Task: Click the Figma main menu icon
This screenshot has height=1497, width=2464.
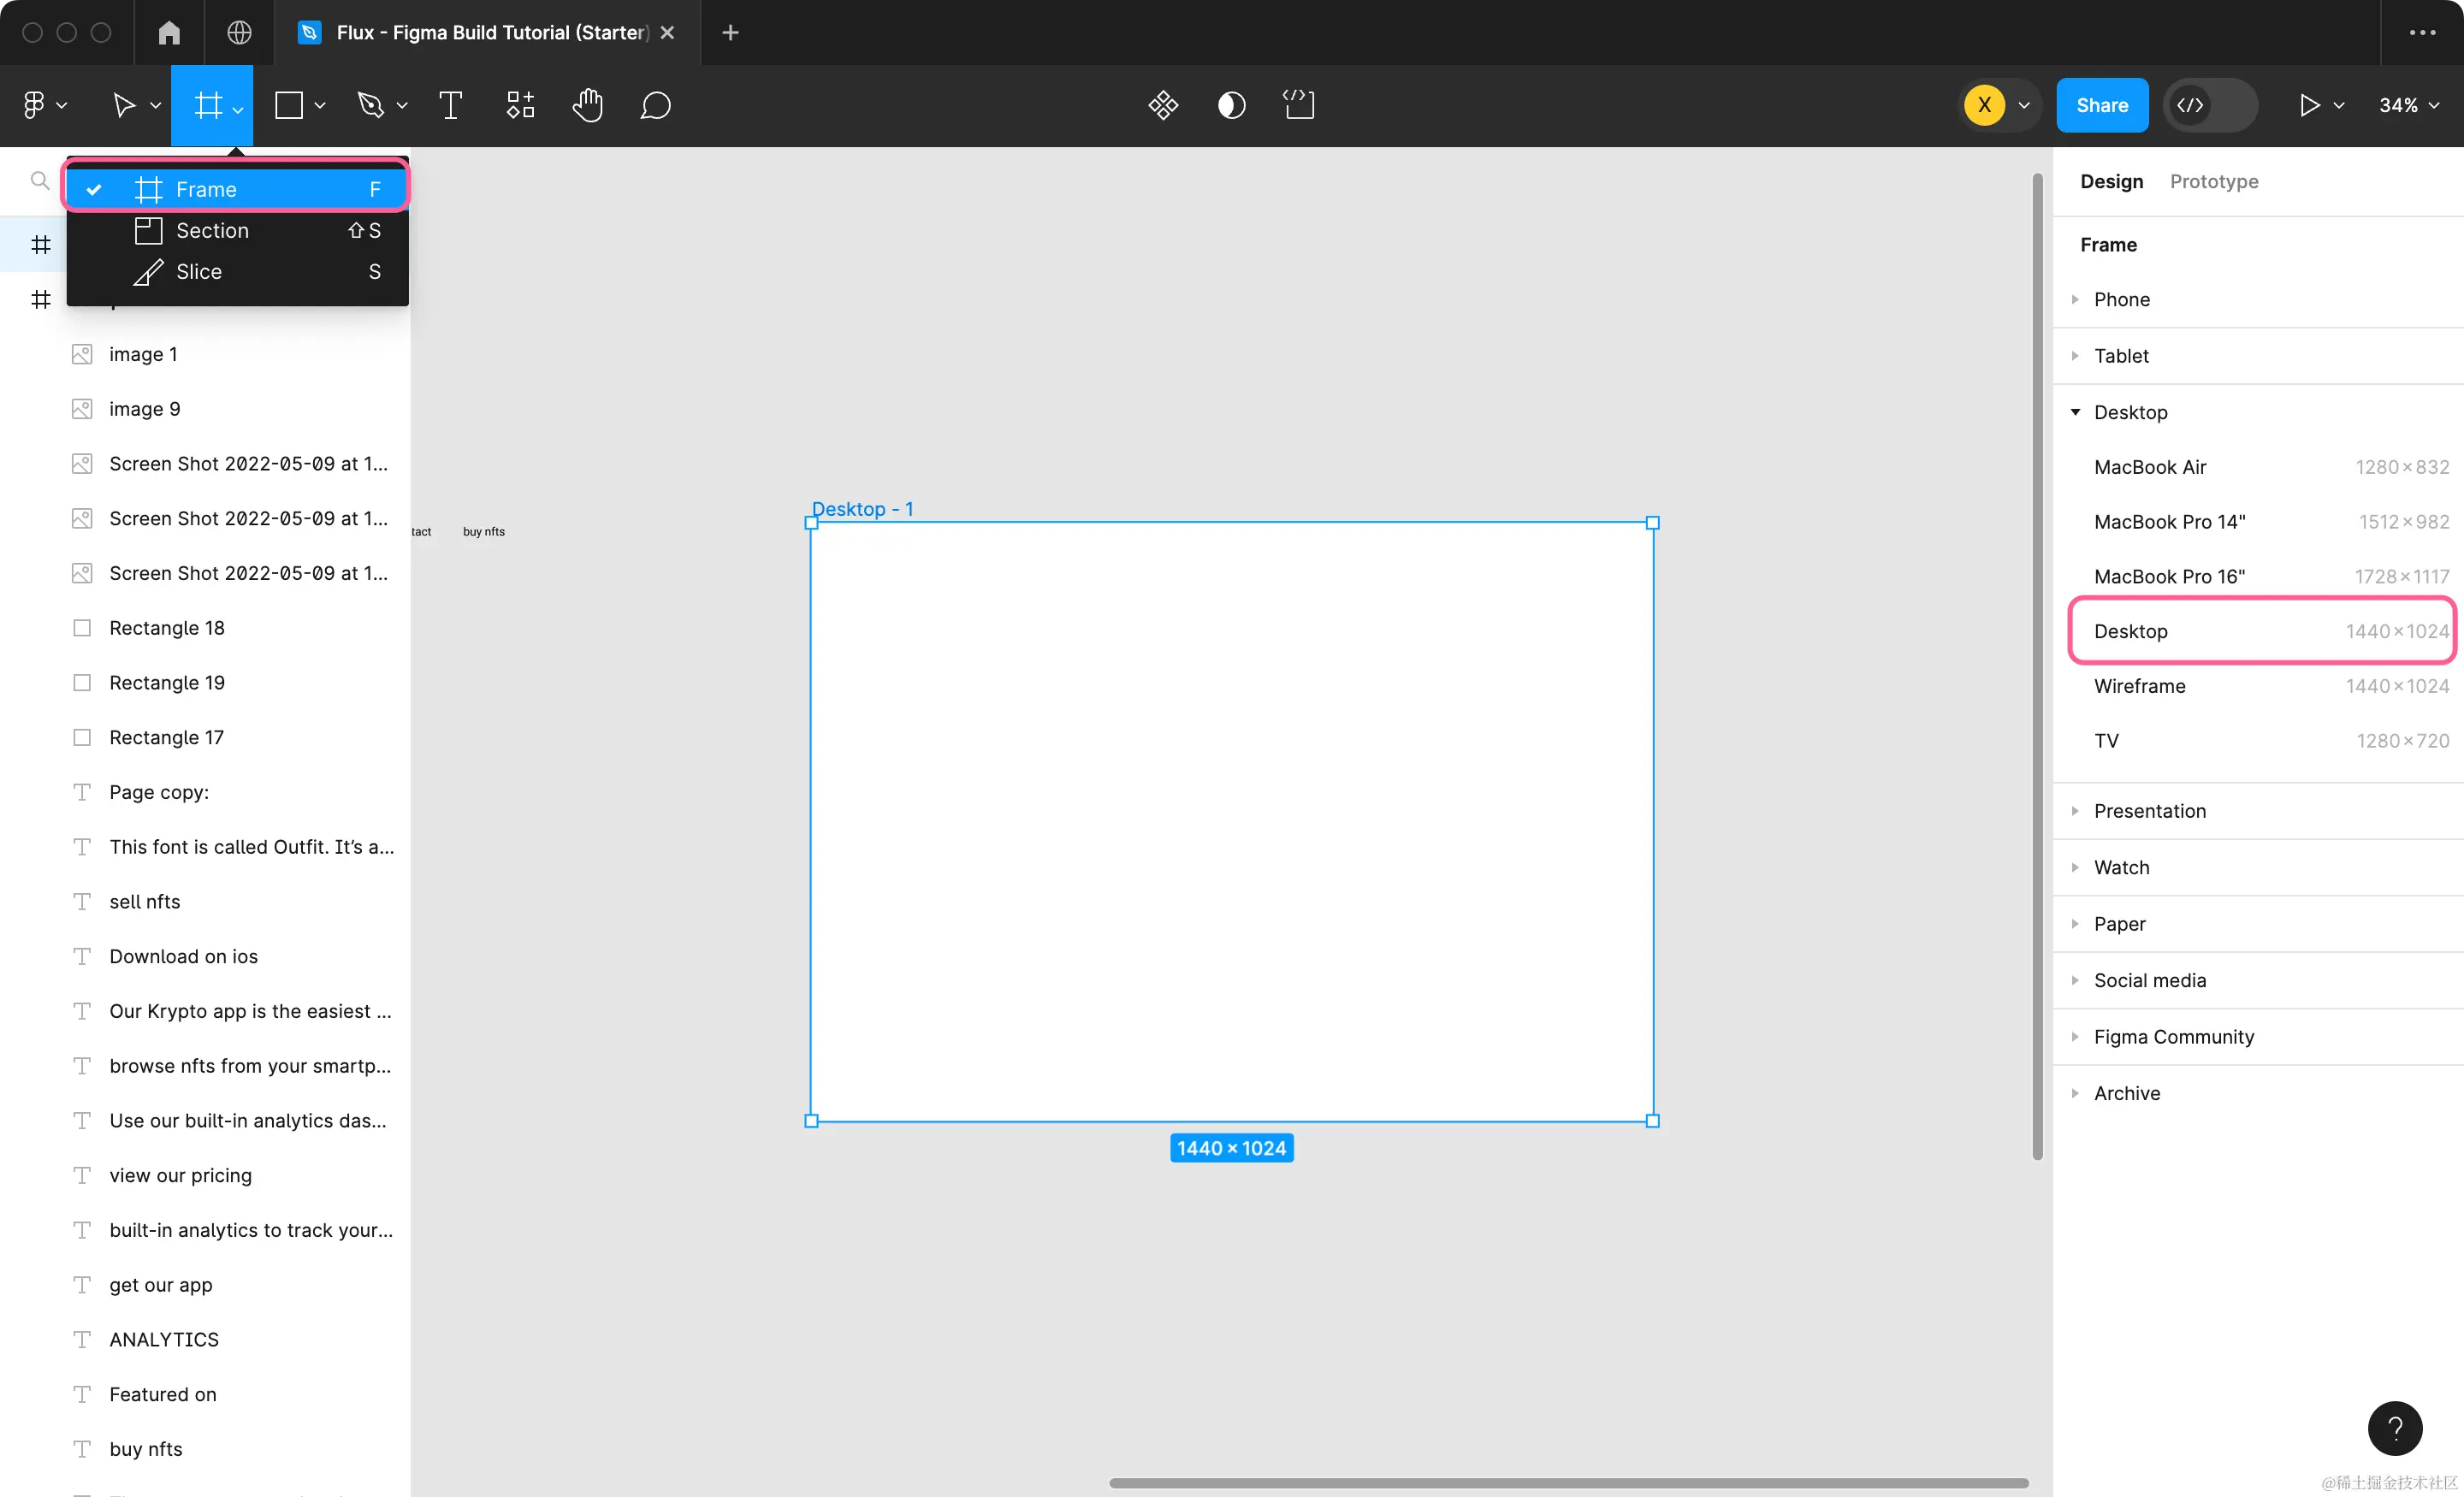Action: click(x=35, y=105)
